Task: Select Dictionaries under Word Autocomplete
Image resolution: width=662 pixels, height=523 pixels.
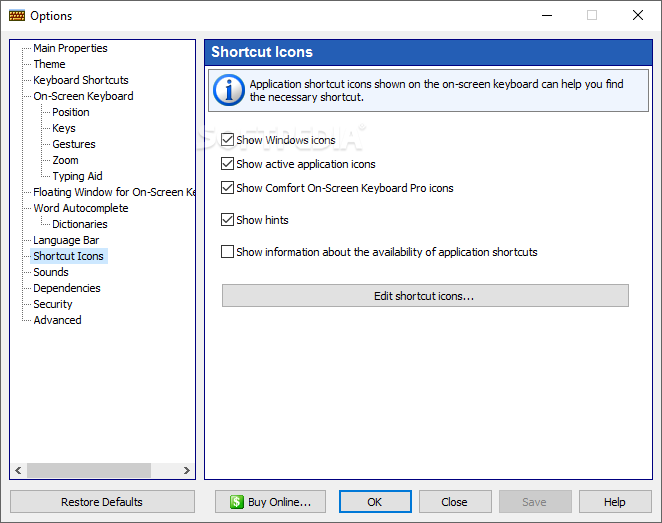Action: coord(80,224)
